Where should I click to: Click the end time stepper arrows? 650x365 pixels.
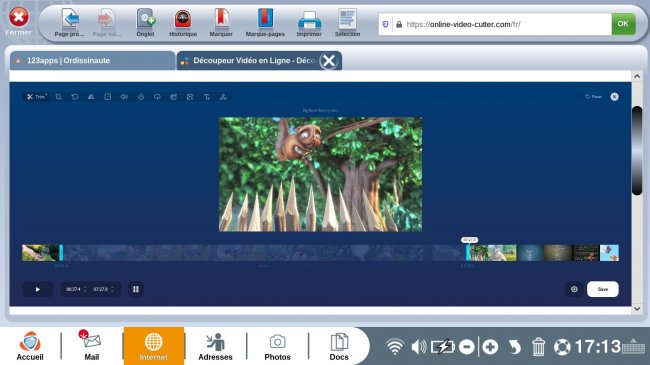tap(112, 289)
